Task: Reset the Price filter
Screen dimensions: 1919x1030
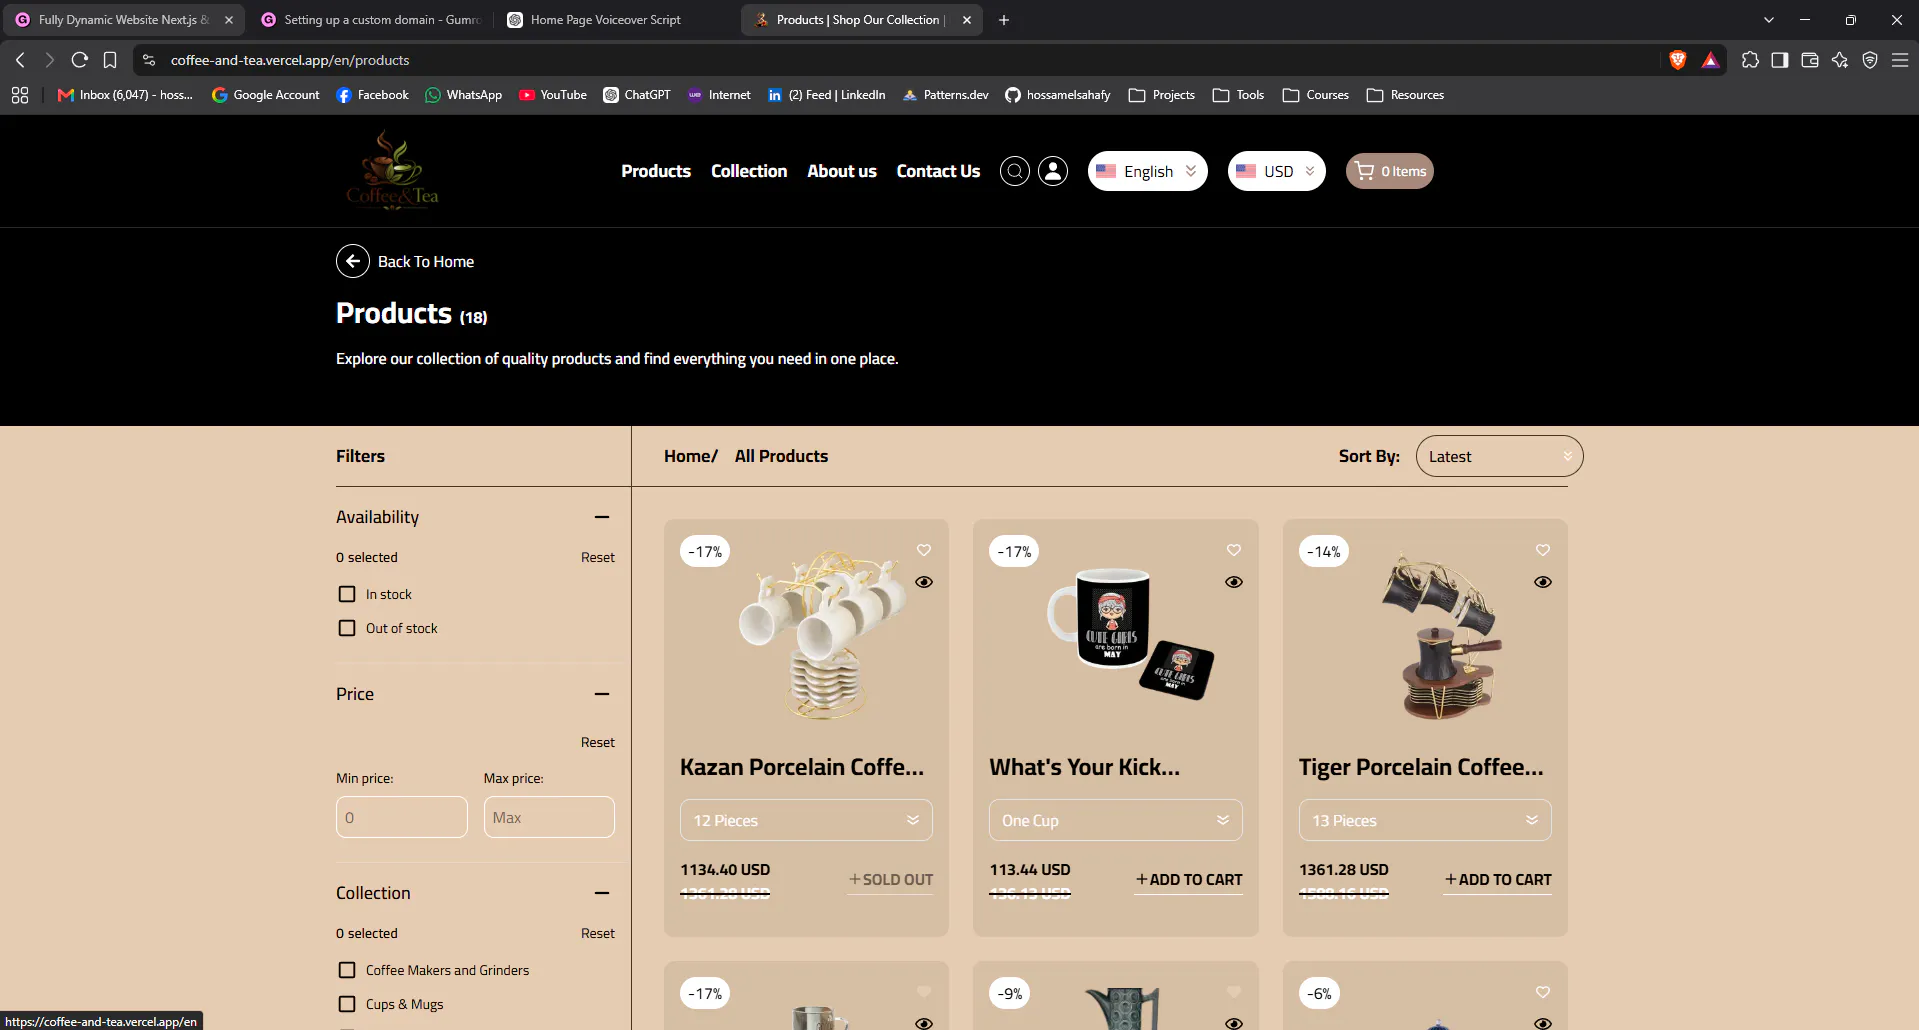Action: [x=598, y=742]
